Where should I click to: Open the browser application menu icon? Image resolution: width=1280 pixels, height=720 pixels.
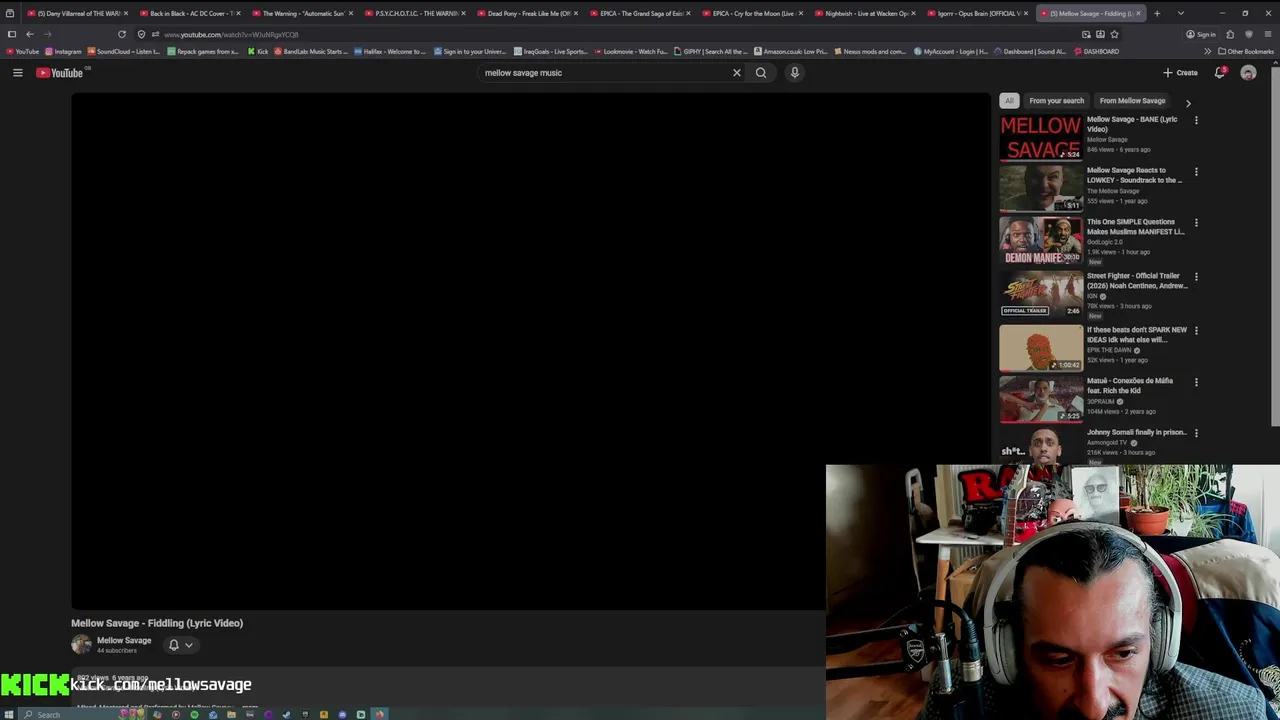(1268, 34)
